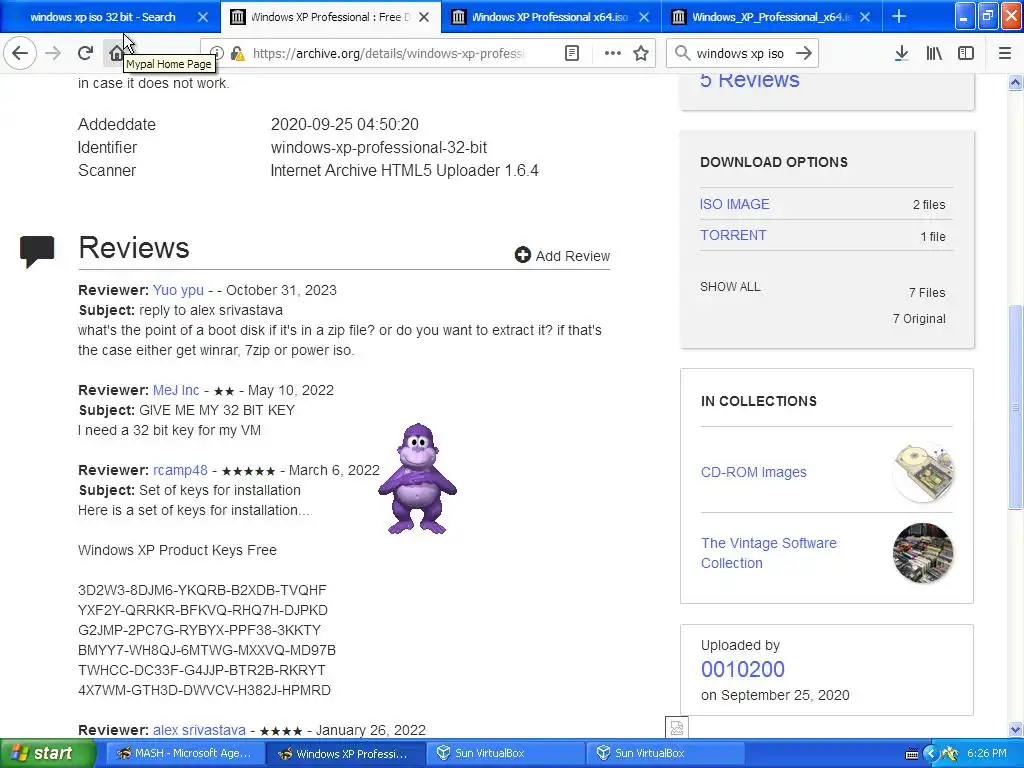This screenshot has height=768, width=1024.
Task: Click the Reviews speech bubble icon
Action: click(x=37, y=251)
